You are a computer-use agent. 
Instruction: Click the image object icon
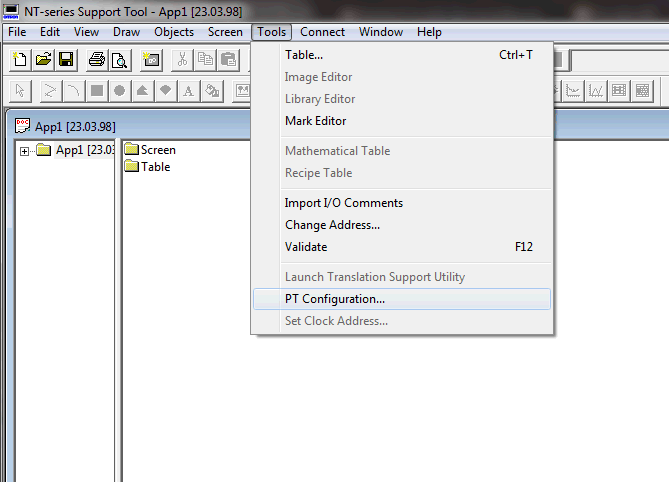[242, 91]
